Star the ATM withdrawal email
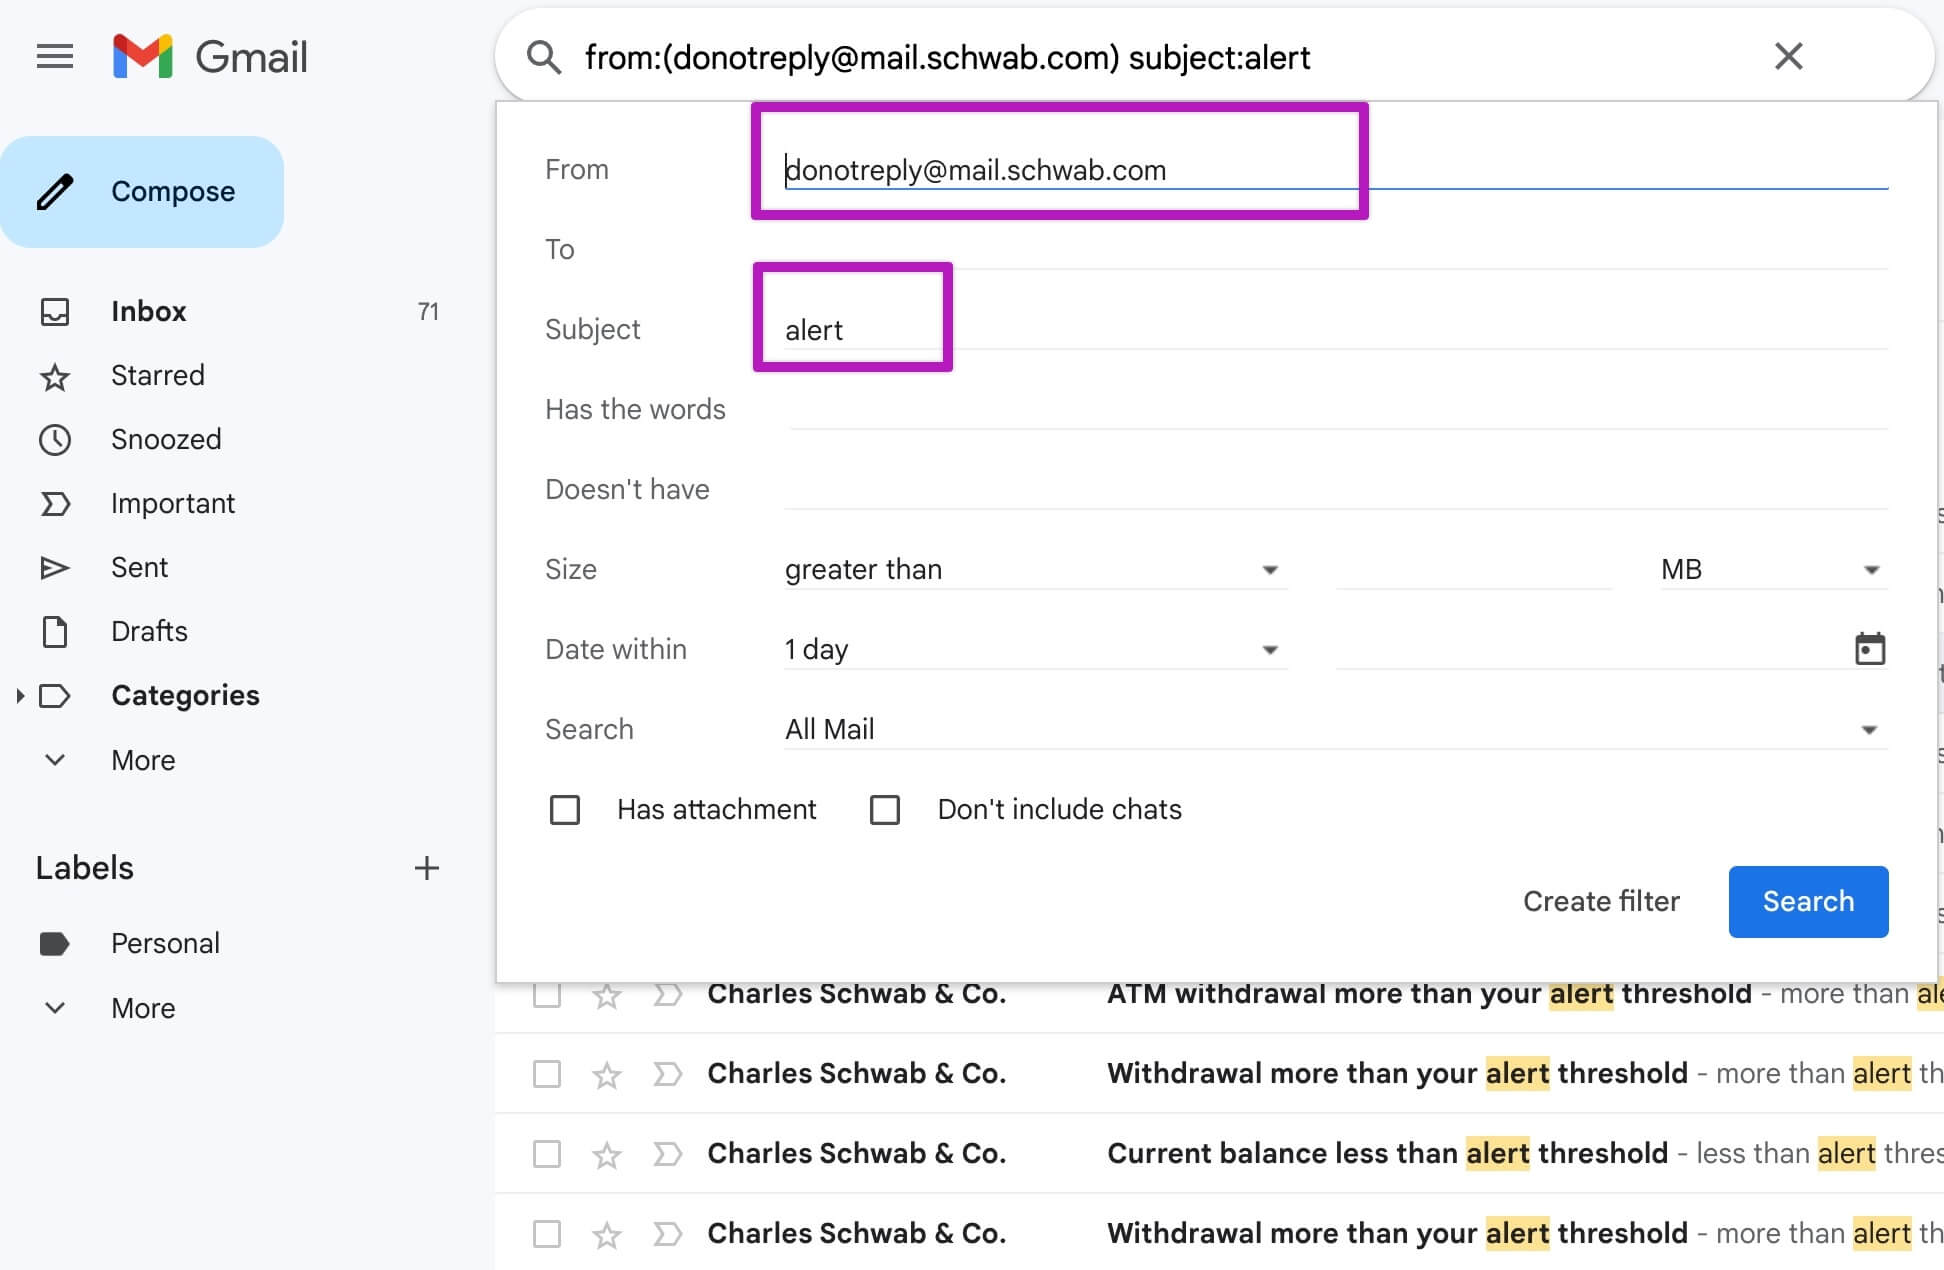This screenshot has width=1944, height=1270. (607, 994)
